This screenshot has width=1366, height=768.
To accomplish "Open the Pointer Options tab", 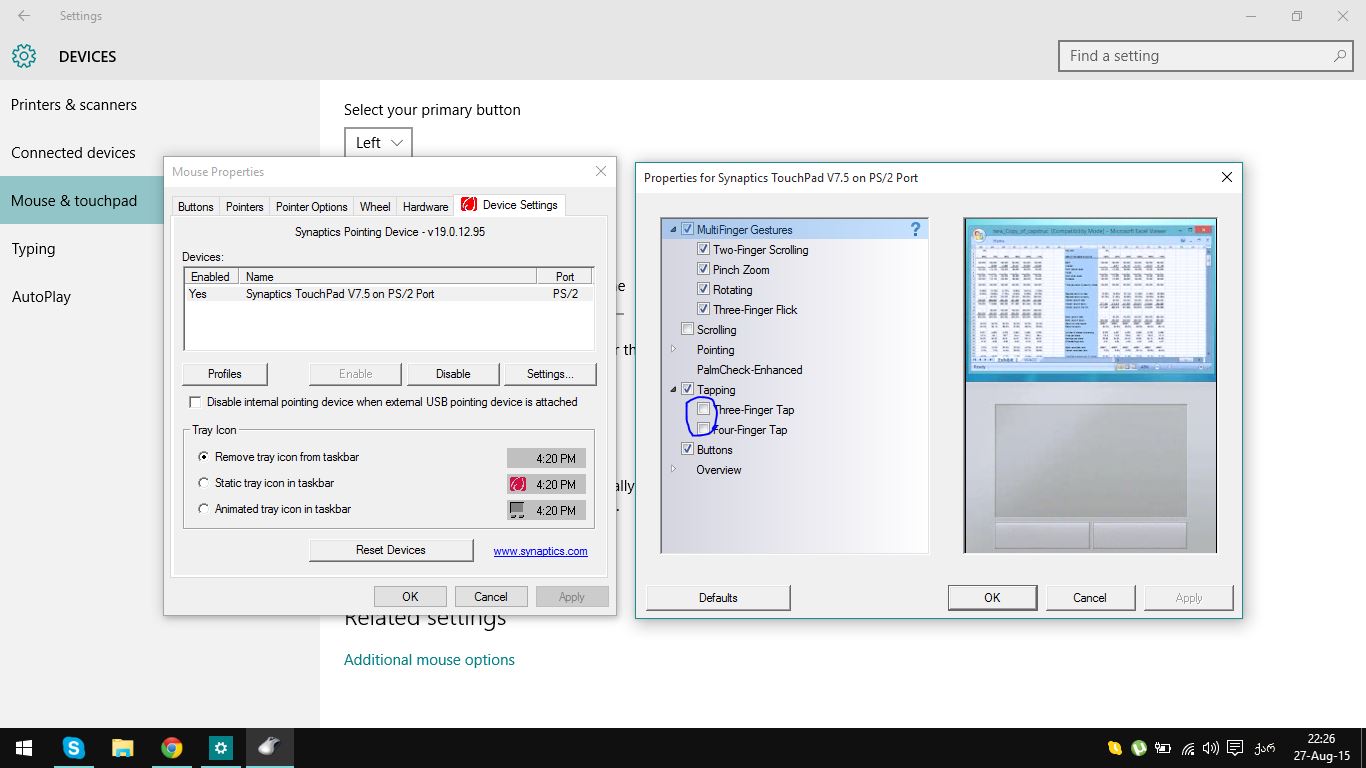I will (312, 207).
